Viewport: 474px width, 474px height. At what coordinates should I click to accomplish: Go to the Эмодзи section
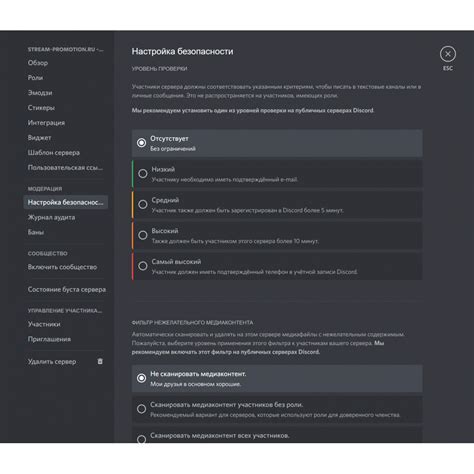click(x=40, y=93)
